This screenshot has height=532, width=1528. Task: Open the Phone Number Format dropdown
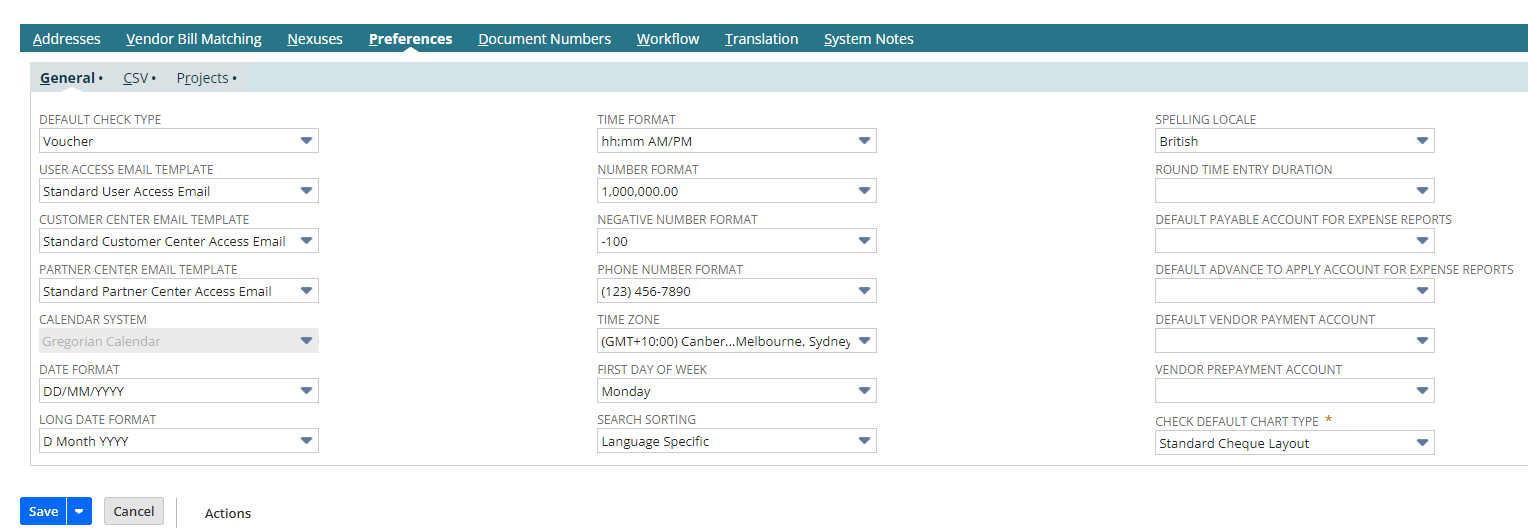pyautogui.click(x=737, y=291)
